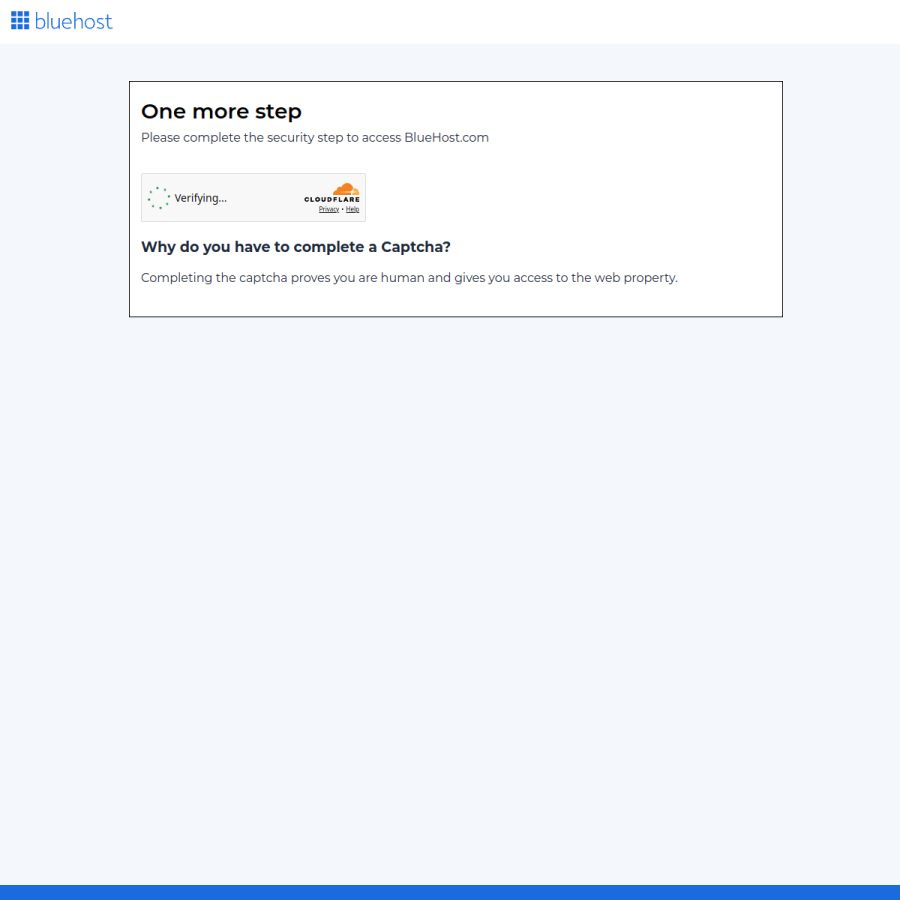Click "Why do you have to complete a Captcha?" heading
This screenshot has width=900, height=900.
[x=296, y=247]
